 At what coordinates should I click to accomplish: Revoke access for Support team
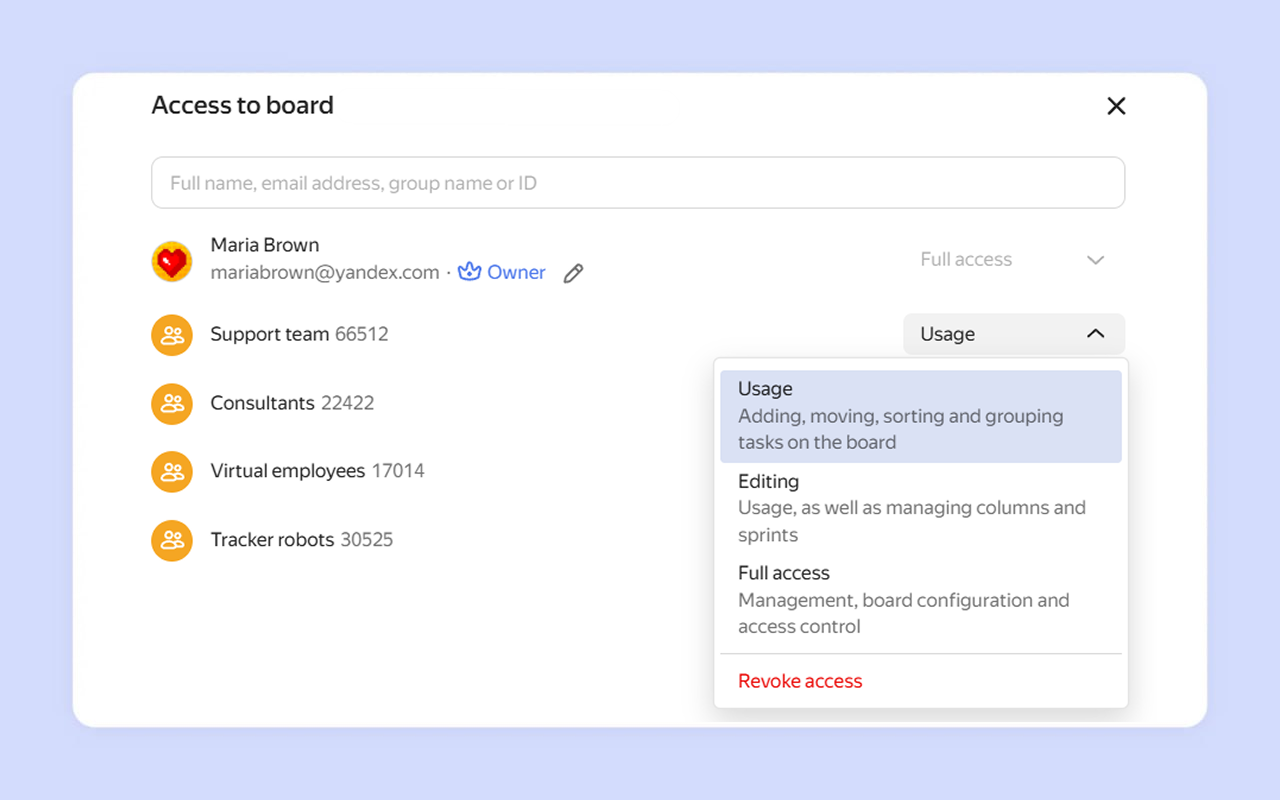click(x=800, y=681)
